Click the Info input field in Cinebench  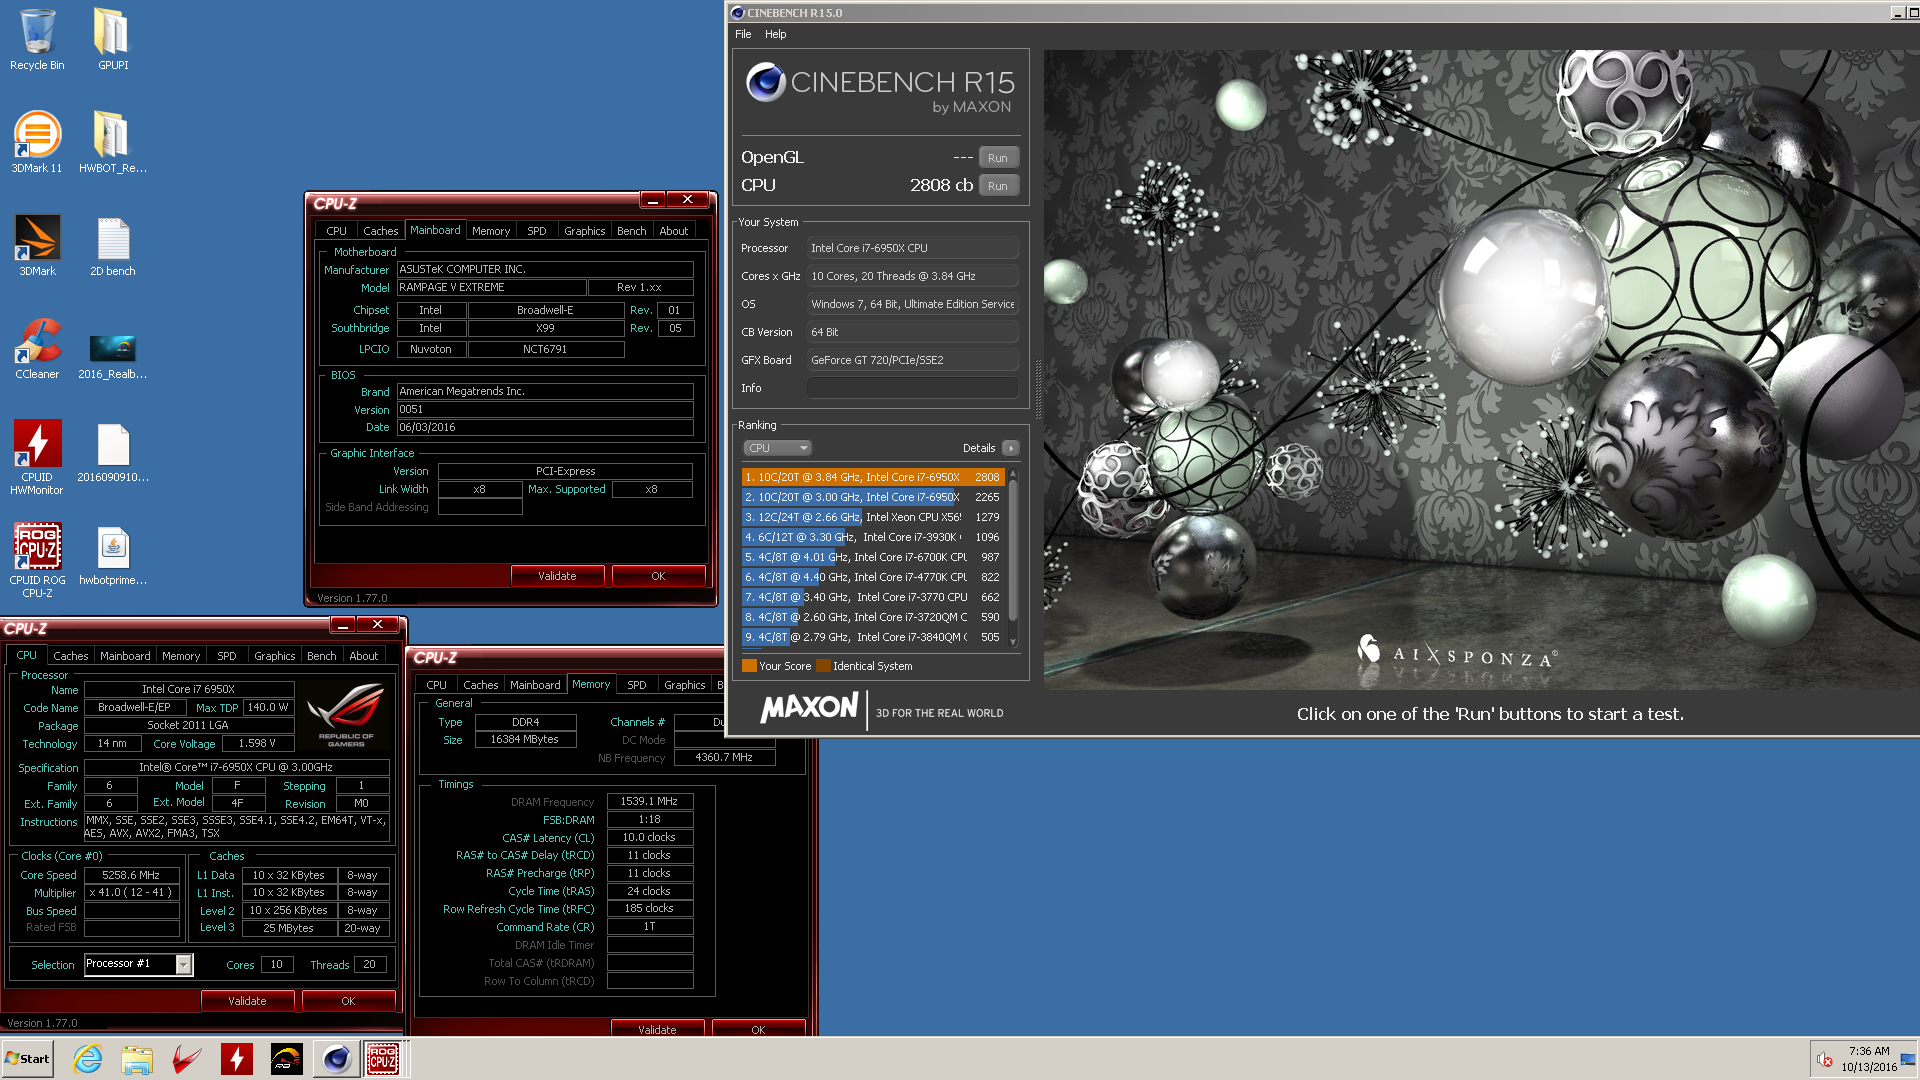pos(913,388)
